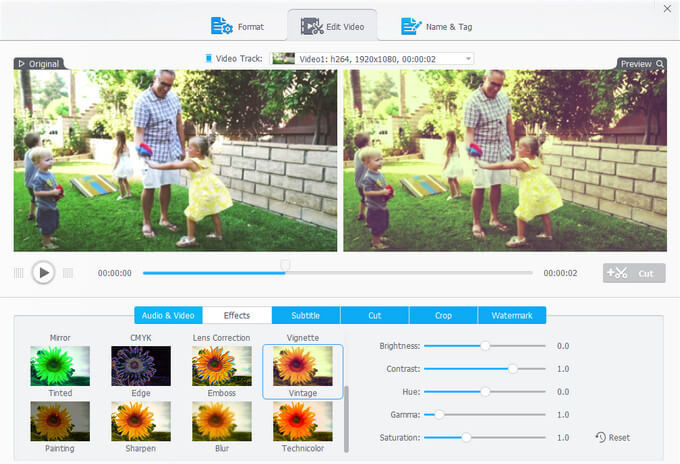Switch to the Edit Video tab
680x464 pixels.
(x=332, y=26)
